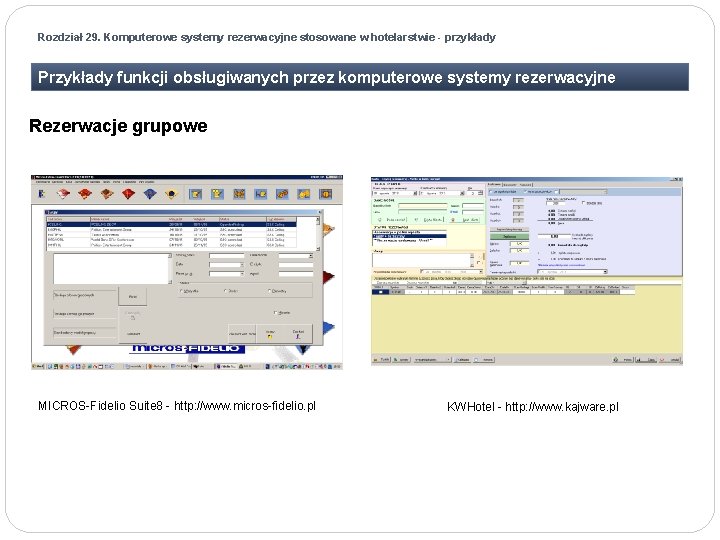Select the last status radio button in Fidelio dialog
720x540 pixels.
pyautogui.click(x=270, y=291)
